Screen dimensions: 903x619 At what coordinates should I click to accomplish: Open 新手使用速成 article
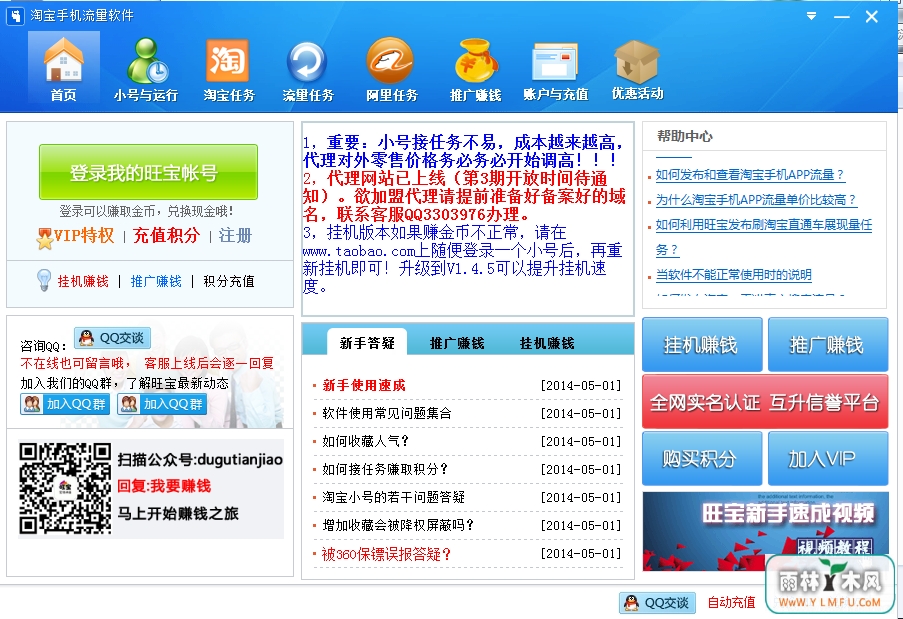coord(364,385)
